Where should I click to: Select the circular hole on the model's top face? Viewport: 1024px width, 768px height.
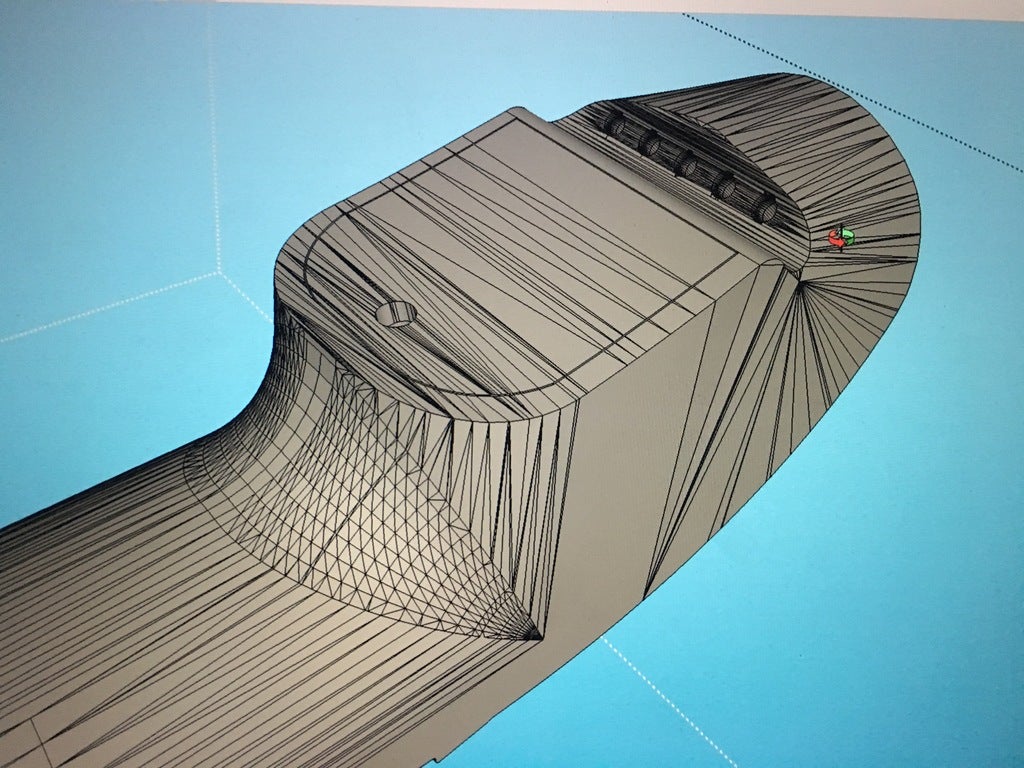(396, 314)
